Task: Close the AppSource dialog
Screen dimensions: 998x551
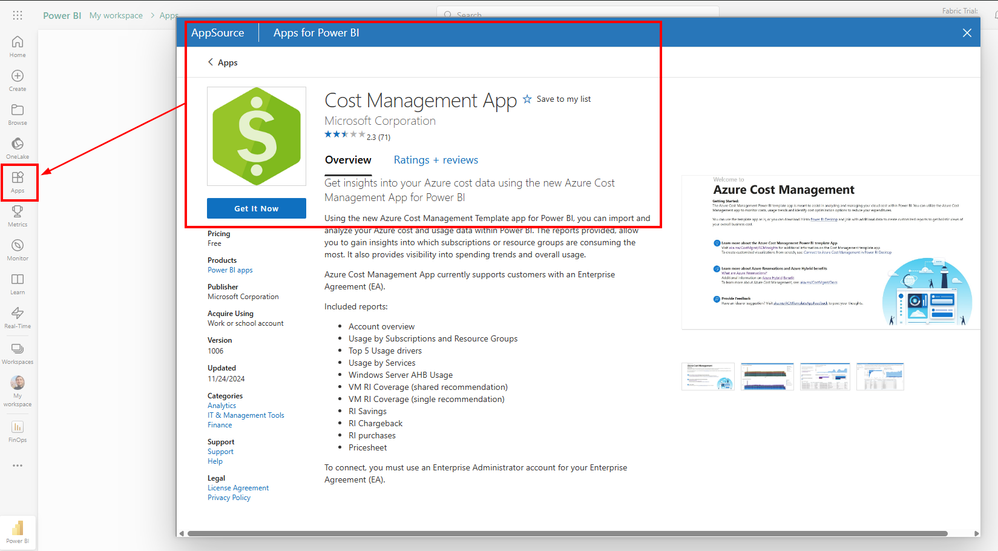Action: [x=967, y=32]
